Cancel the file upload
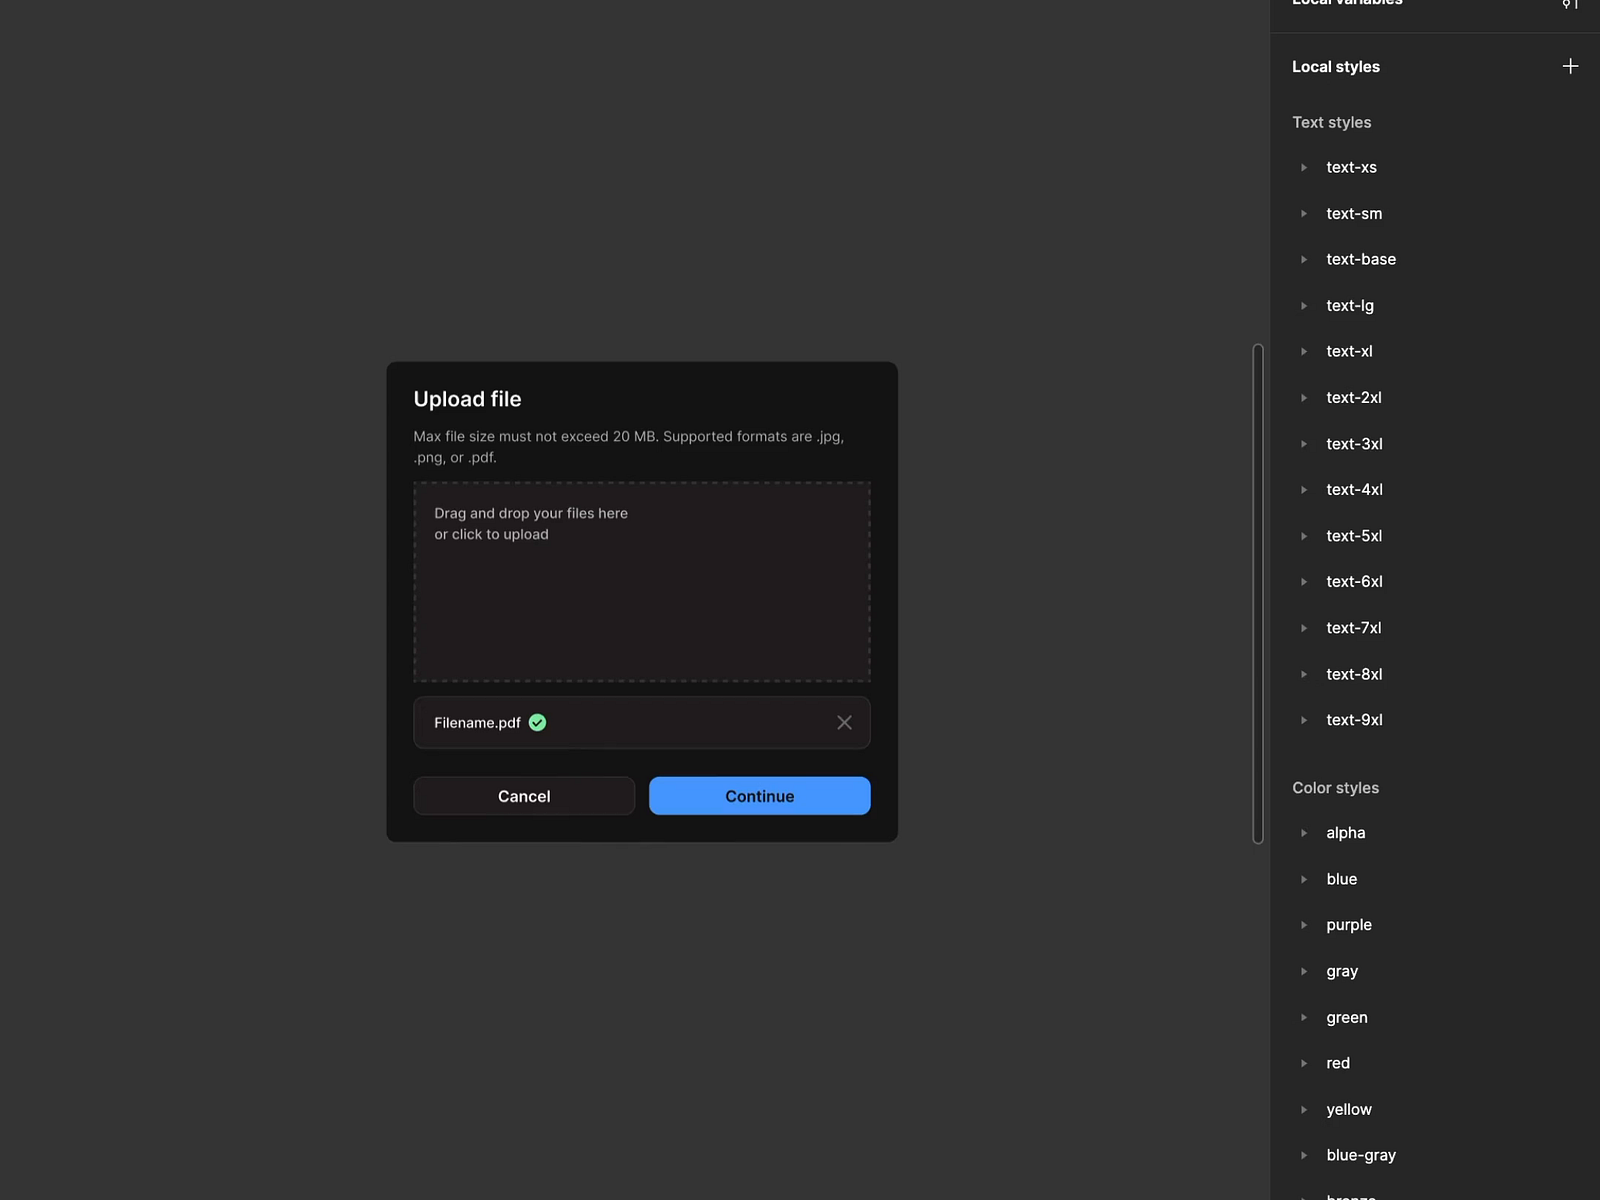Screen dimensions: 1600x1200 [523, 796]
